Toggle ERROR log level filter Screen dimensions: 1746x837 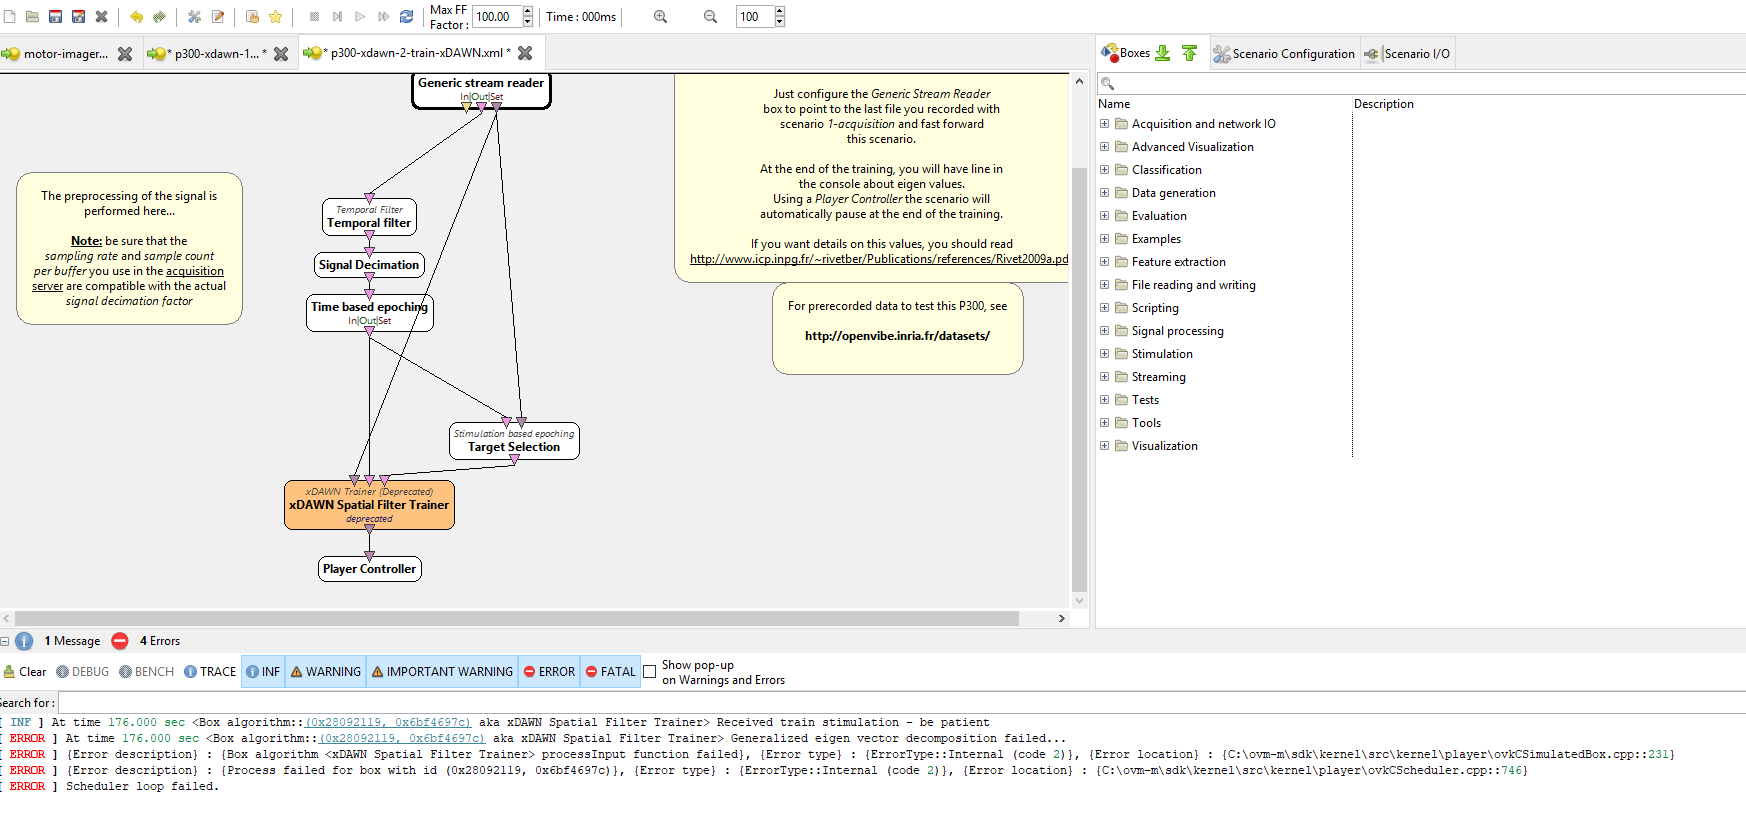click(x=549, y=672)
